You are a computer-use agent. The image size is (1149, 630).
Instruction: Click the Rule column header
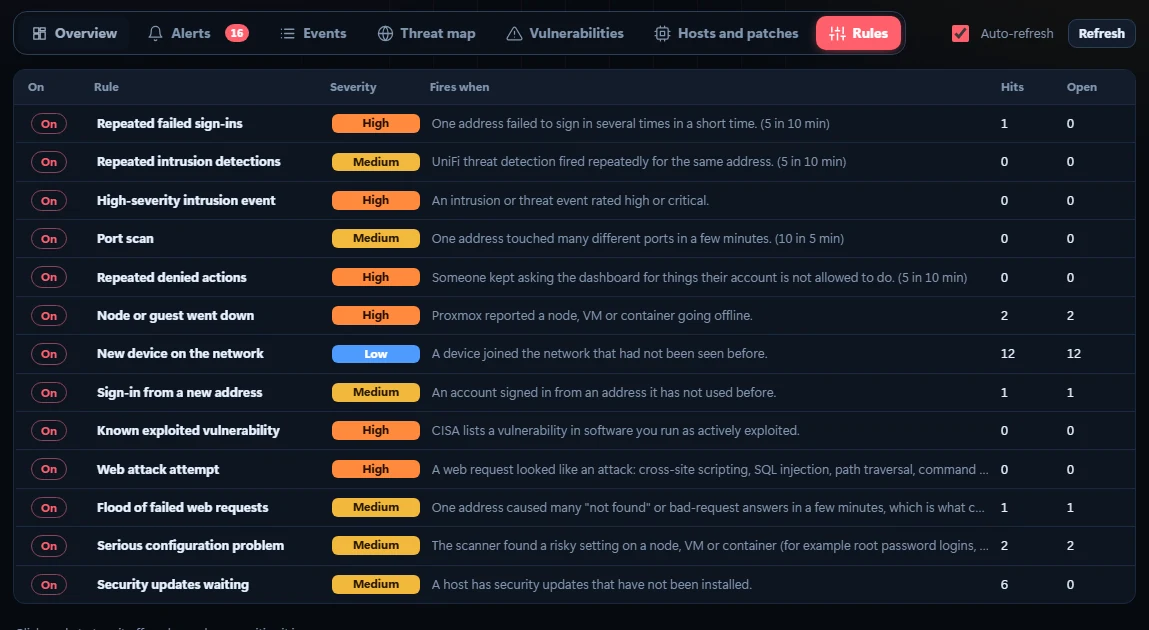(106, 87)
